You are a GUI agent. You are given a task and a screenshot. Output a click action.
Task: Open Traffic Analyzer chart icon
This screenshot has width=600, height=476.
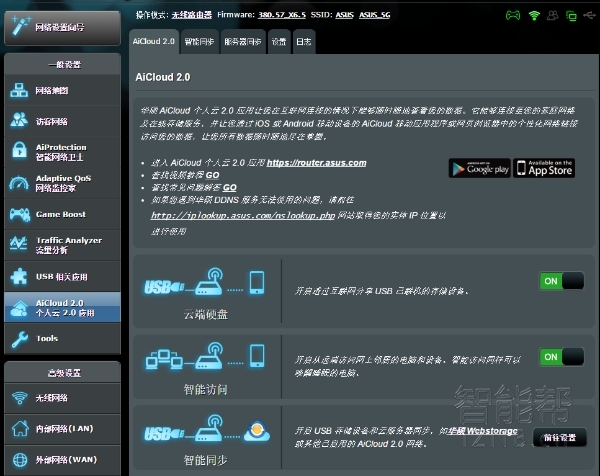(19, 243)
